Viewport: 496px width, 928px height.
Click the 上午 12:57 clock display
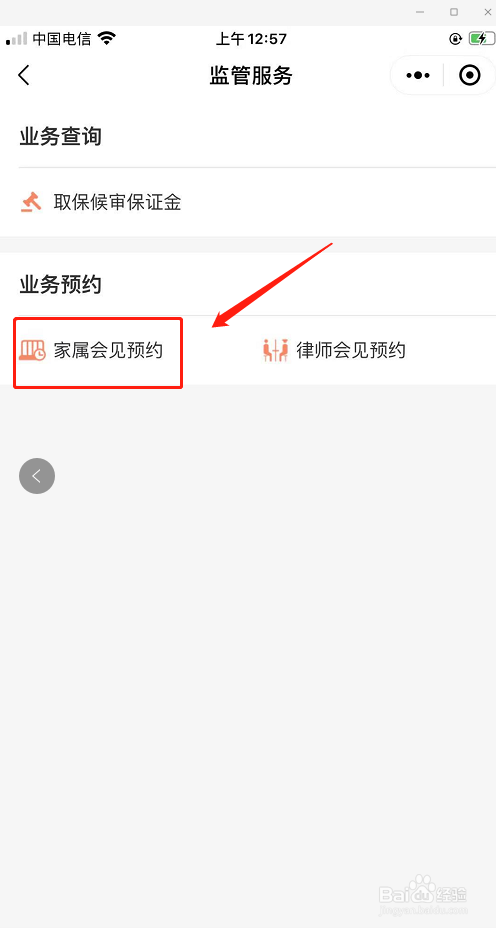[251, 39]
